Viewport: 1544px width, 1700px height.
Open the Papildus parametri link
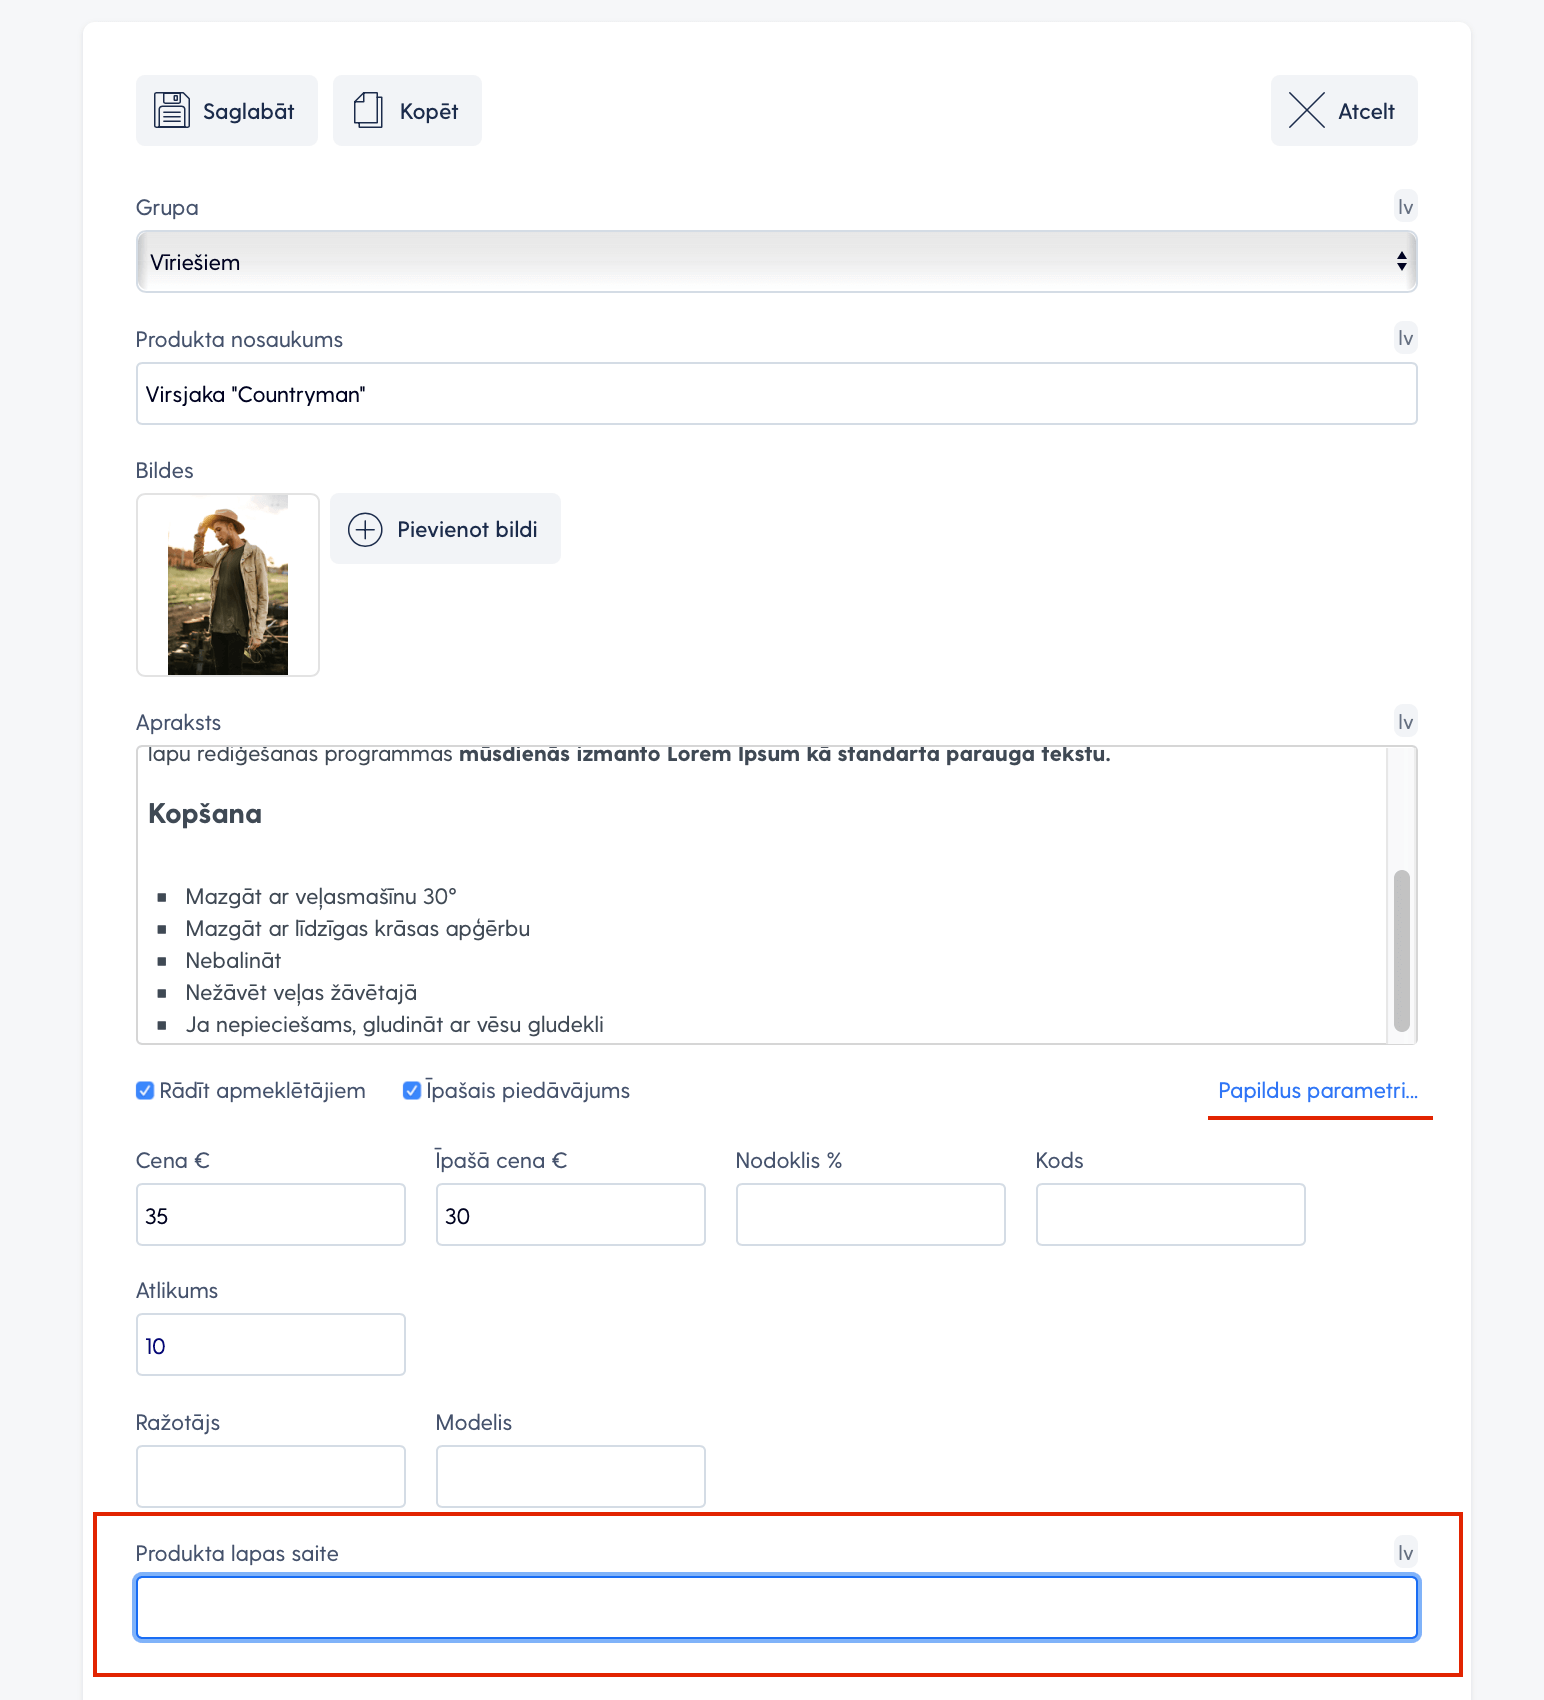pos(1318,1090)
